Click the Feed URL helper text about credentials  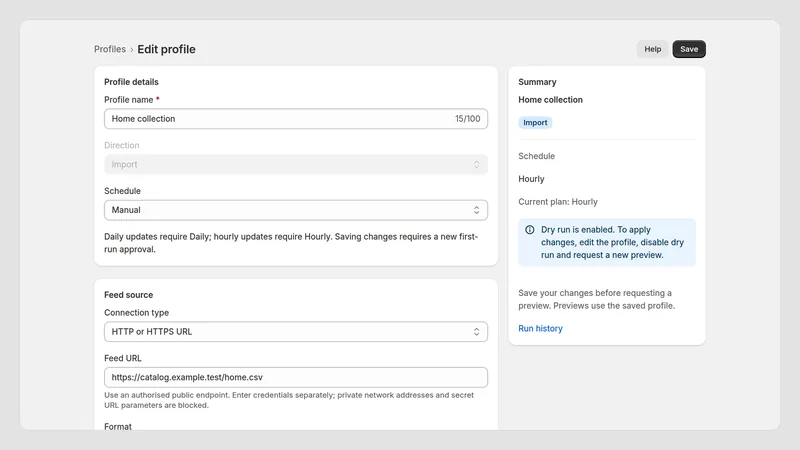[x=289, y=400]
